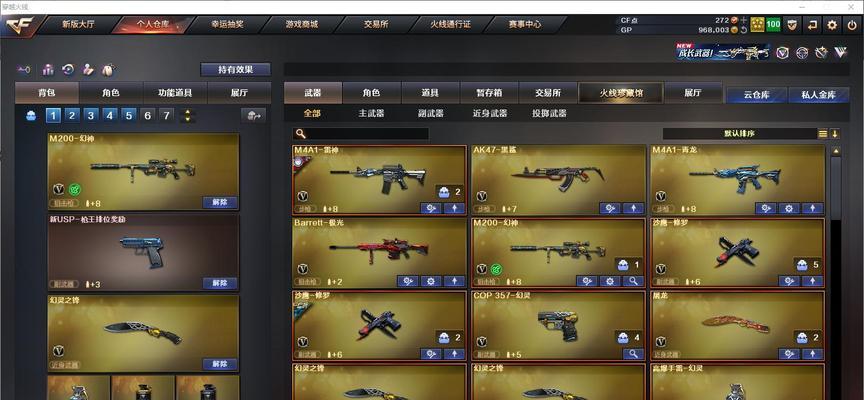Click the blue backpack icon beside slot 1
This screenshot has height=400, width=864.
(x=31, y=116)
